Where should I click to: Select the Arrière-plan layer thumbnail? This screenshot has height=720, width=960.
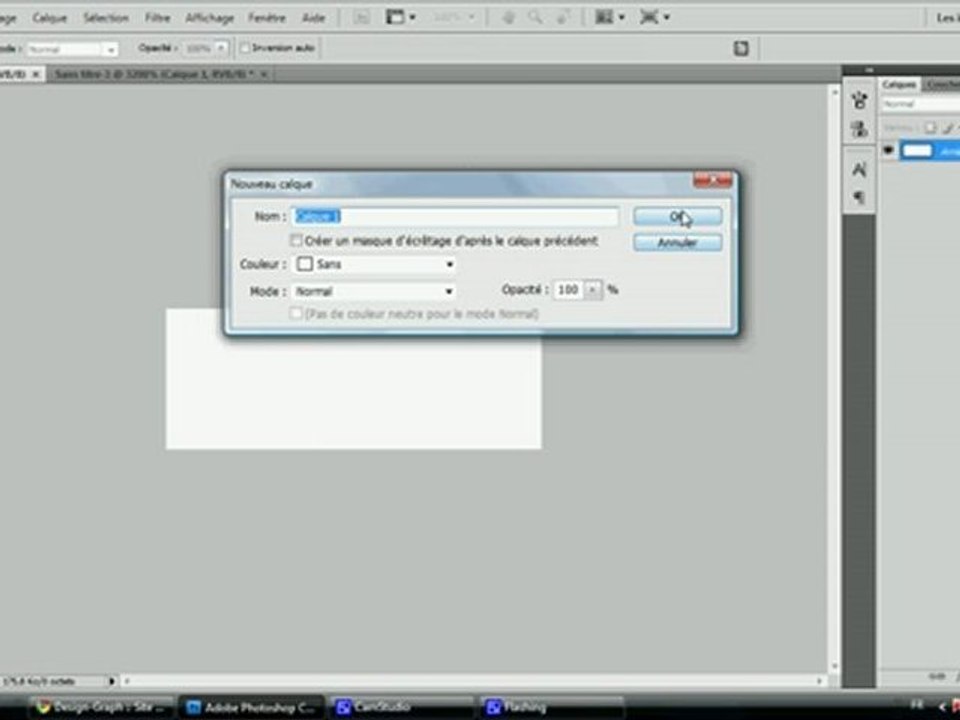pos(917,151)
